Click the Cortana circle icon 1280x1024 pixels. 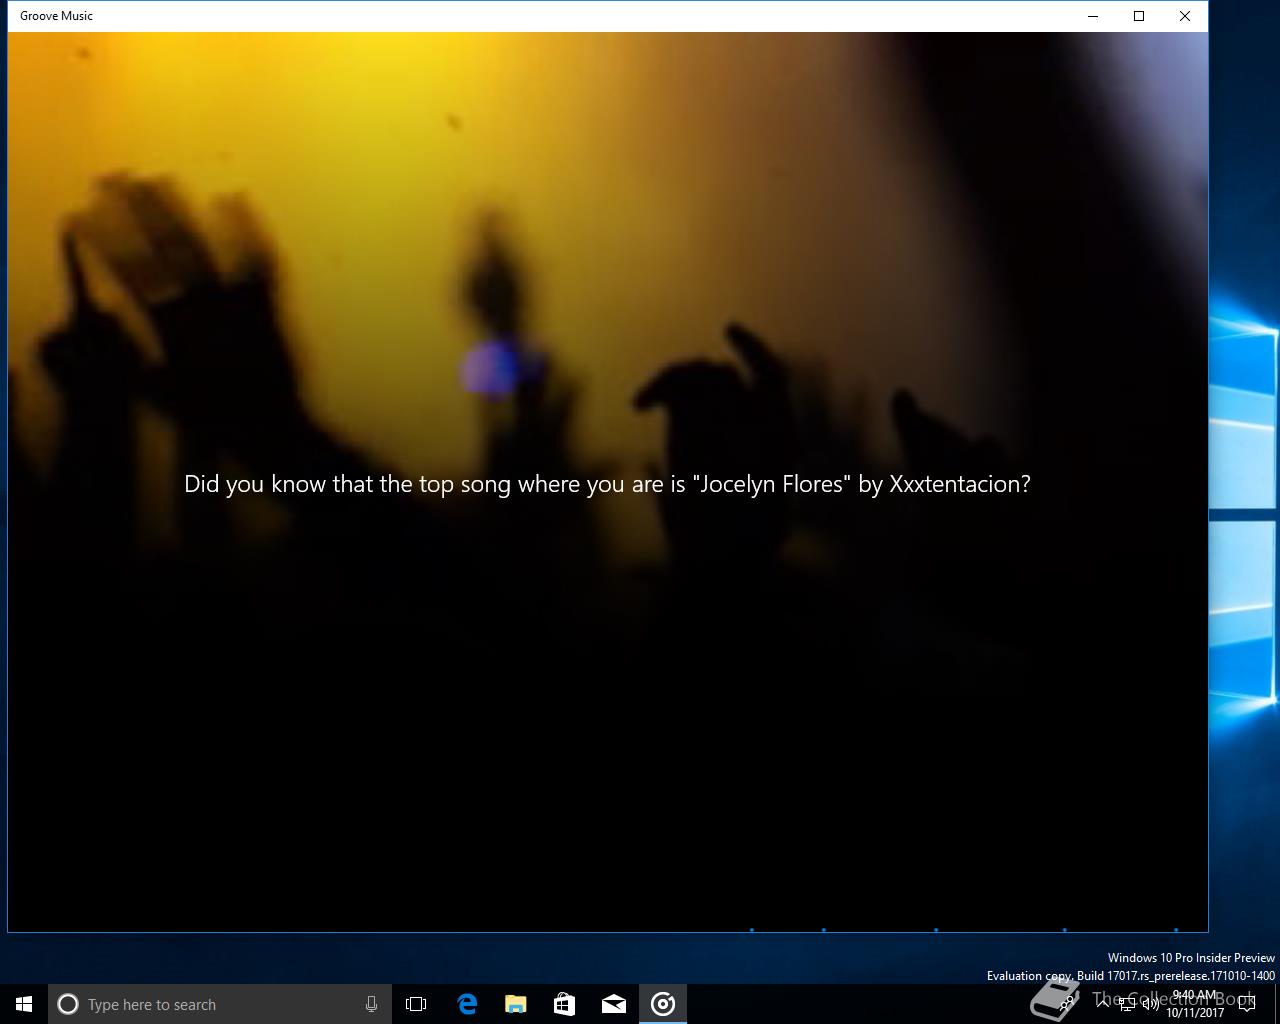[68, 1004]
